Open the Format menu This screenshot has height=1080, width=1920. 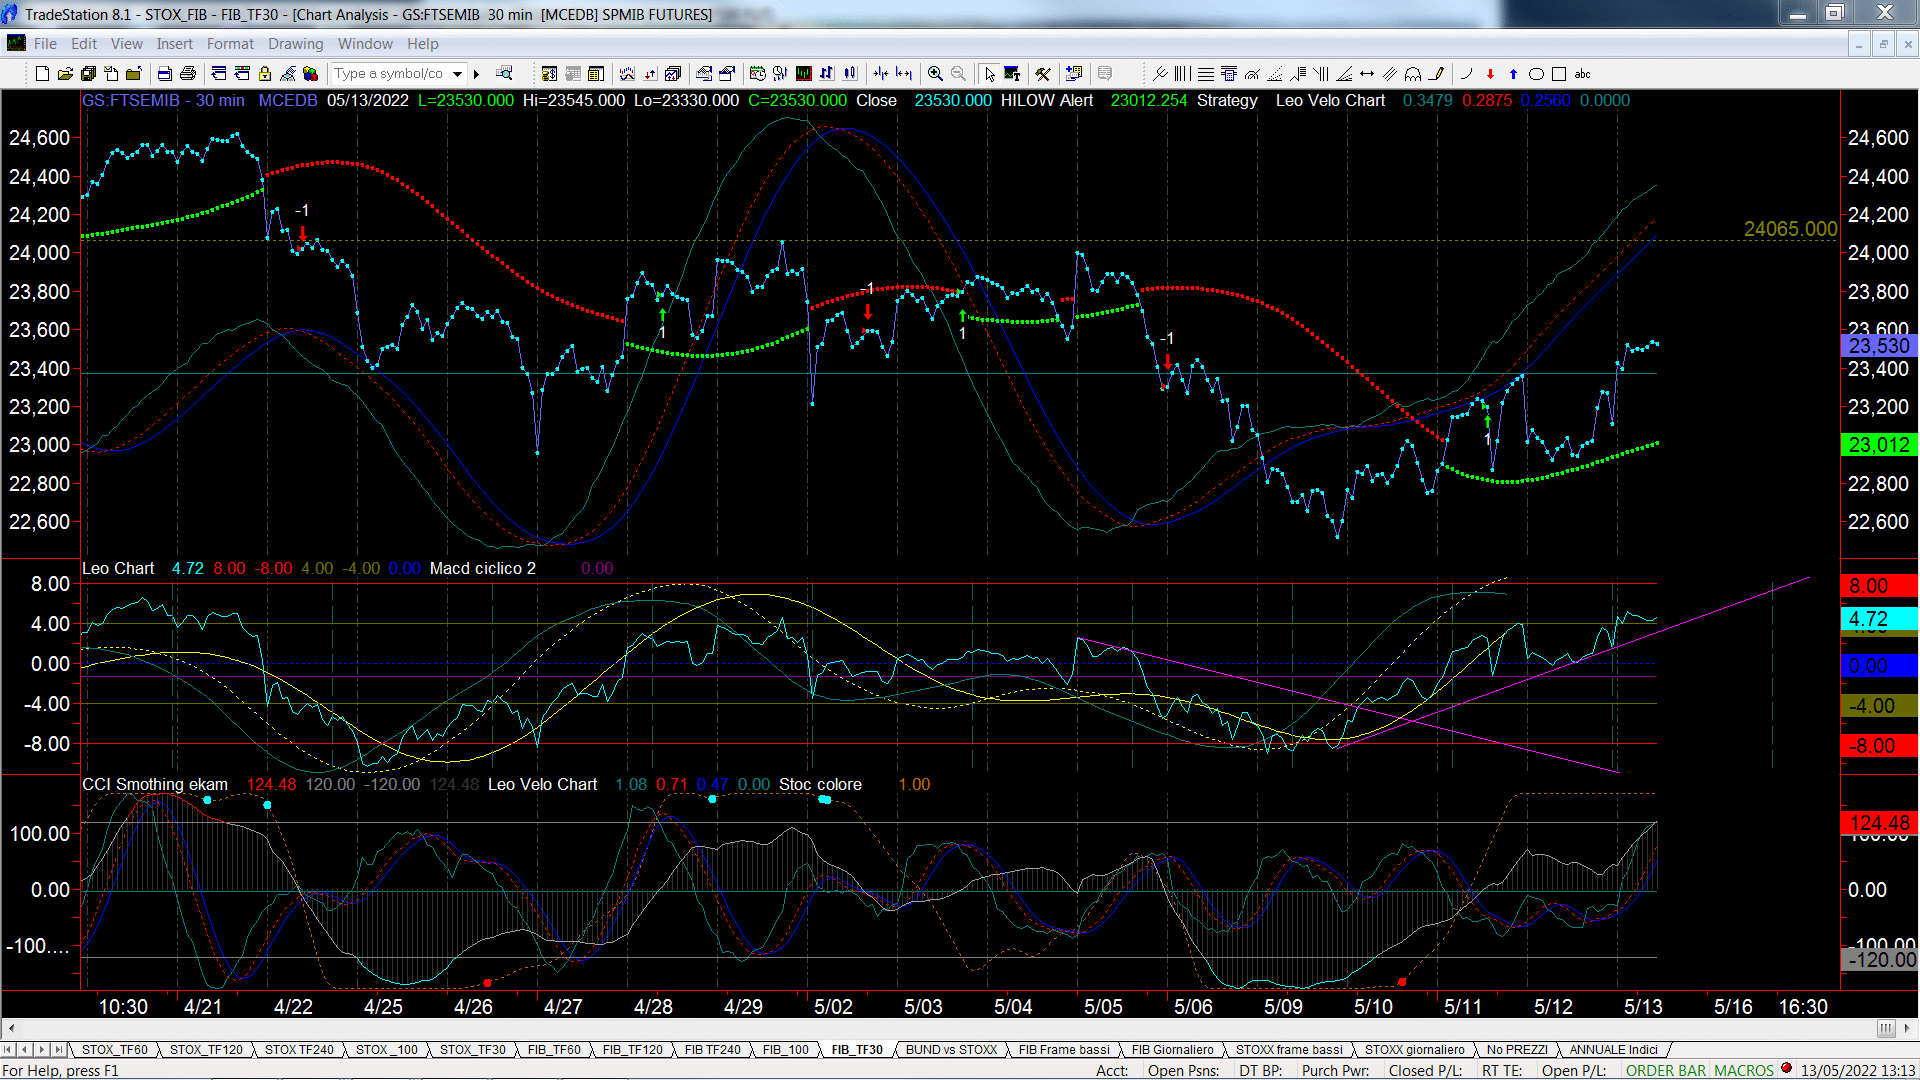[230, 44]
